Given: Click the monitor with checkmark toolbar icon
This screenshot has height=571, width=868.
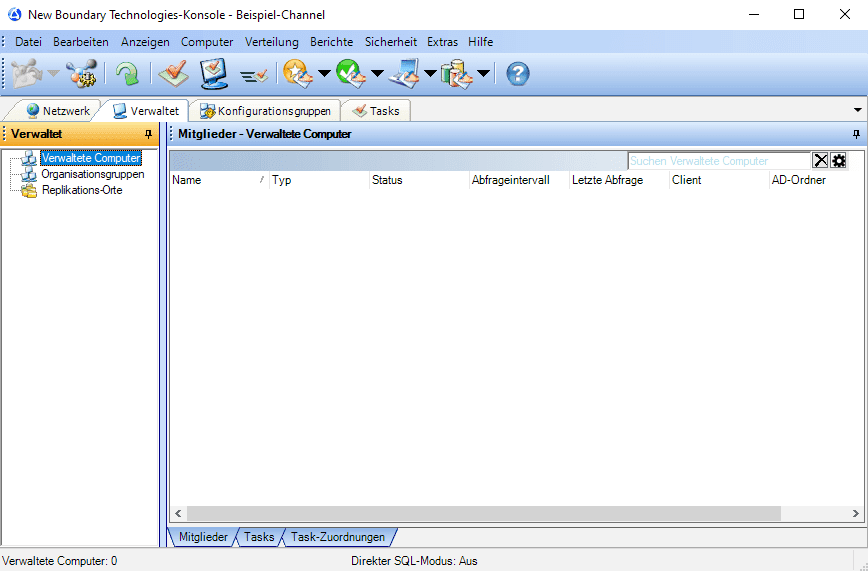Looking at the screenshot, I should pos(213,73).
